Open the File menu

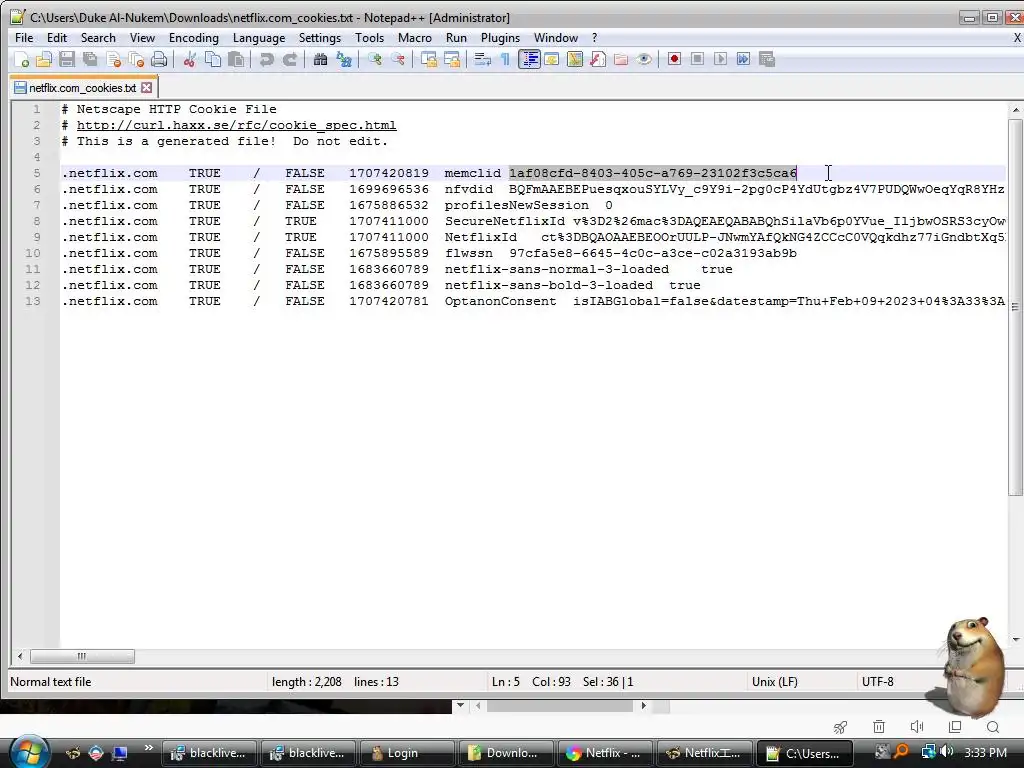24,38
